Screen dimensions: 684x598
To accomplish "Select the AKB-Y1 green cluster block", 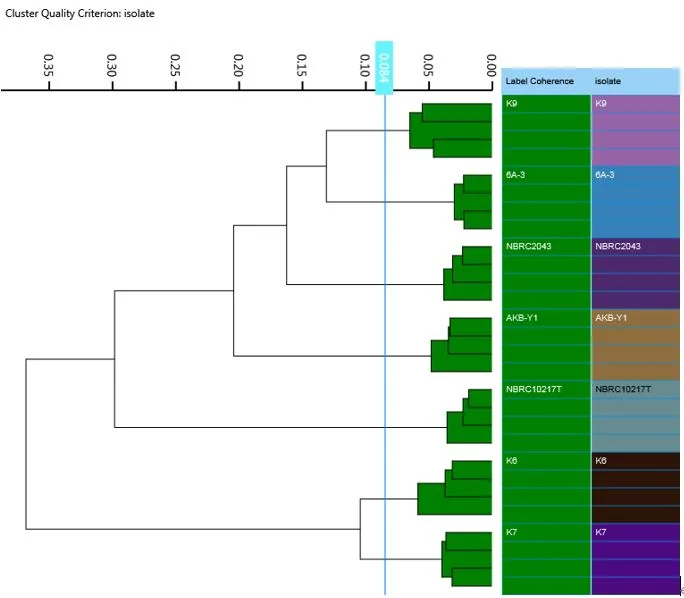I will tap(462, 345).
